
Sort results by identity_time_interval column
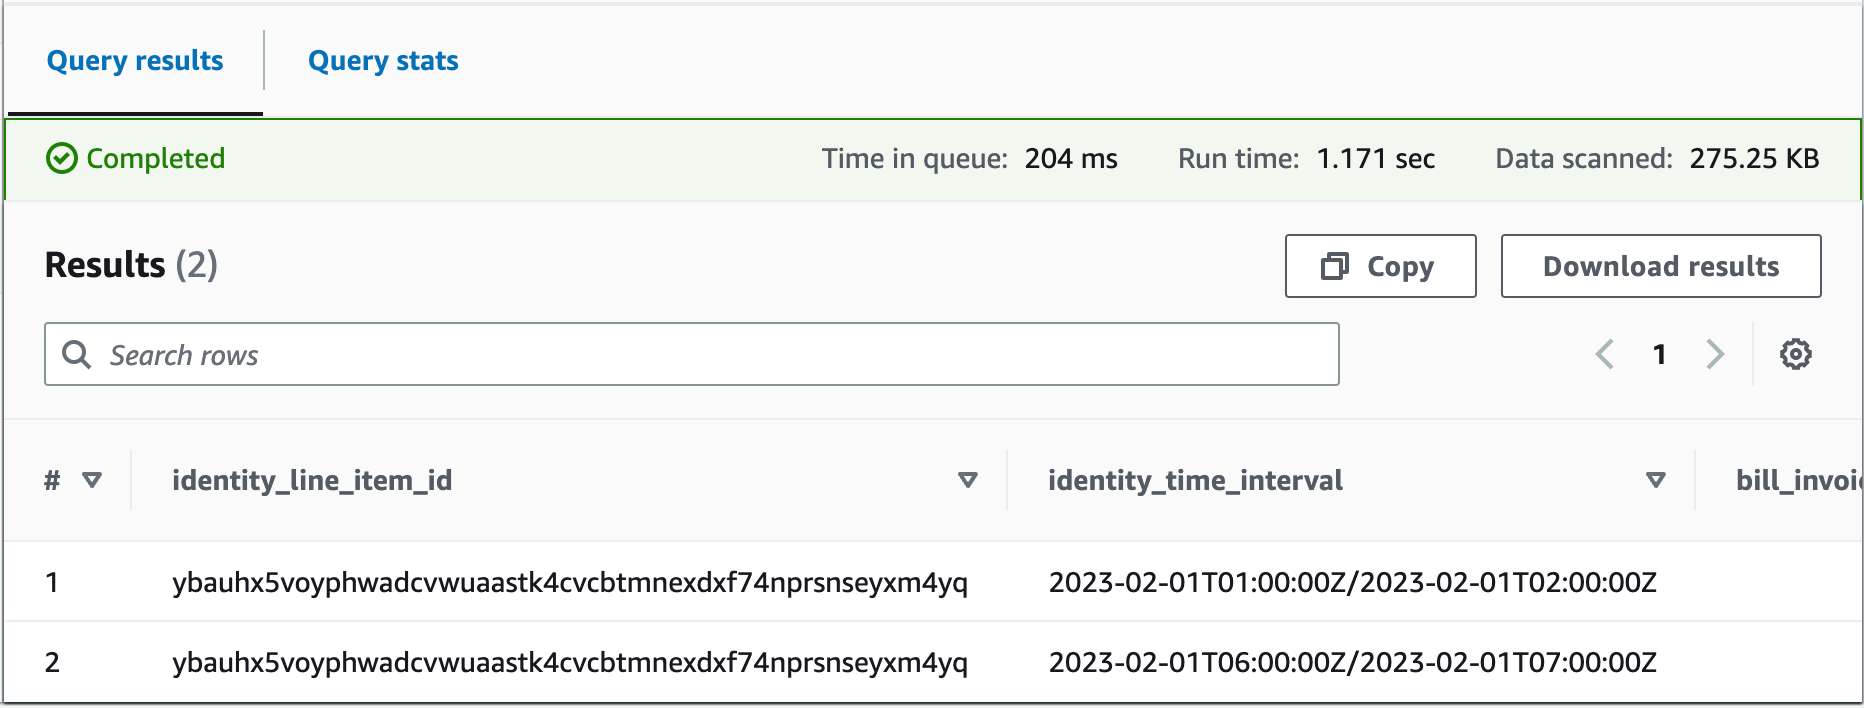(1655, 480)
